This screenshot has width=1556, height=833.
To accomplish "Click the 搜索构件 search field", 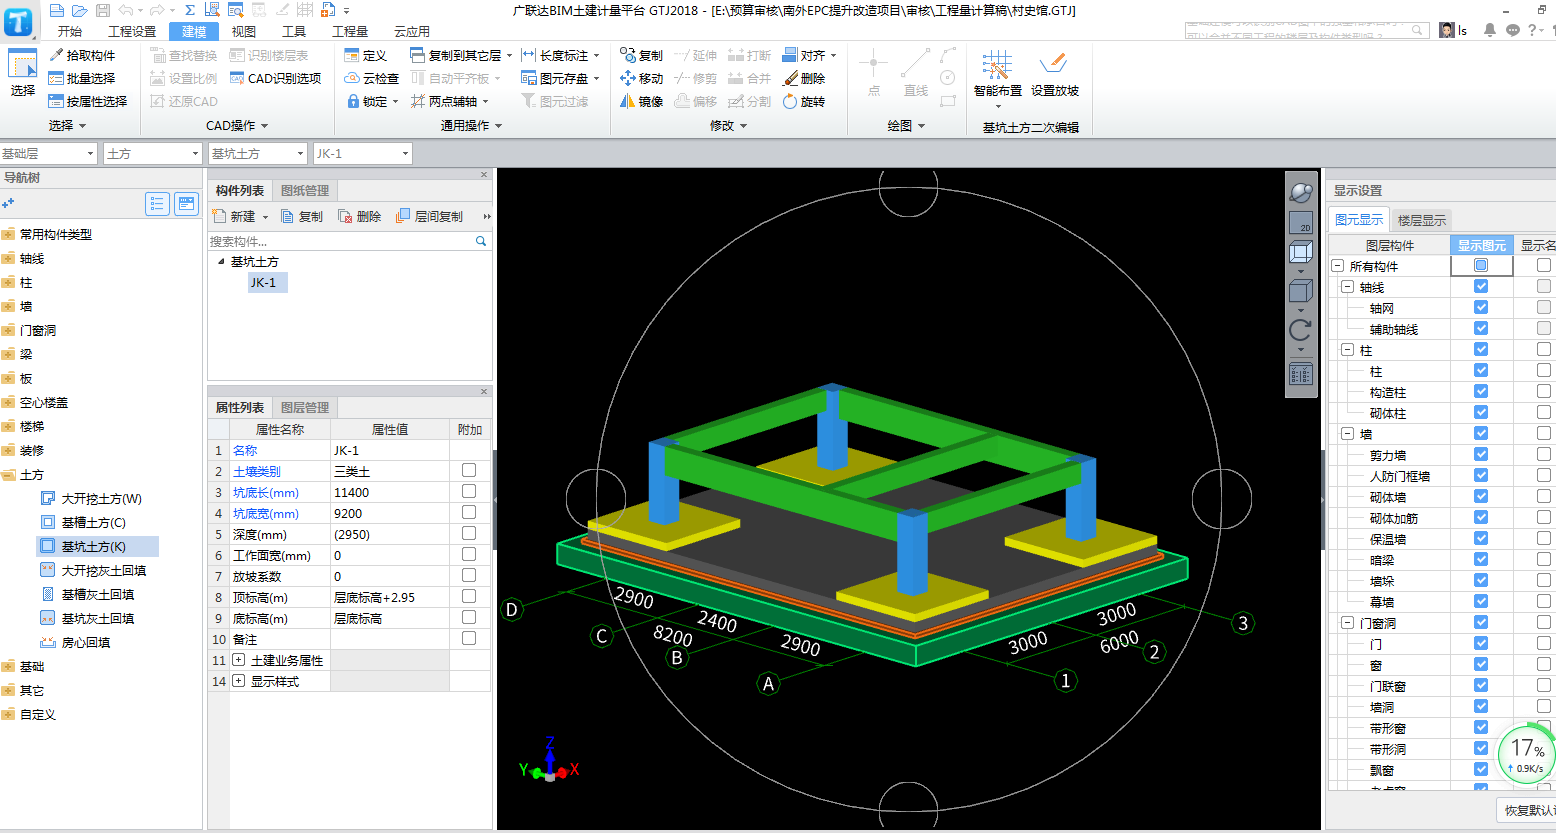I will pos(340,241).
